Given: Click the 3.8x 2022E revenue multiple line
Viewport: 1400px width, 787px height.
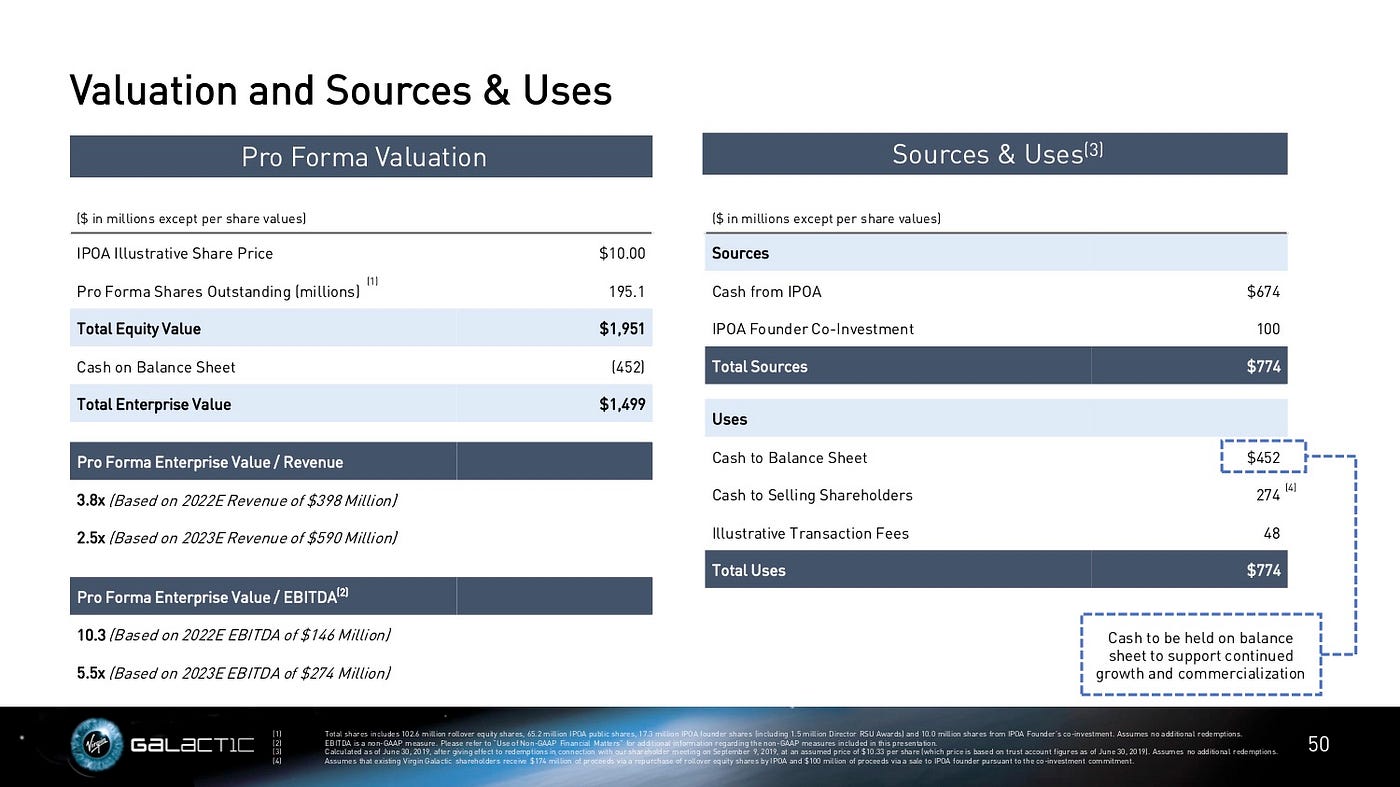Looking at the screenshot, I should pos(237,500).
